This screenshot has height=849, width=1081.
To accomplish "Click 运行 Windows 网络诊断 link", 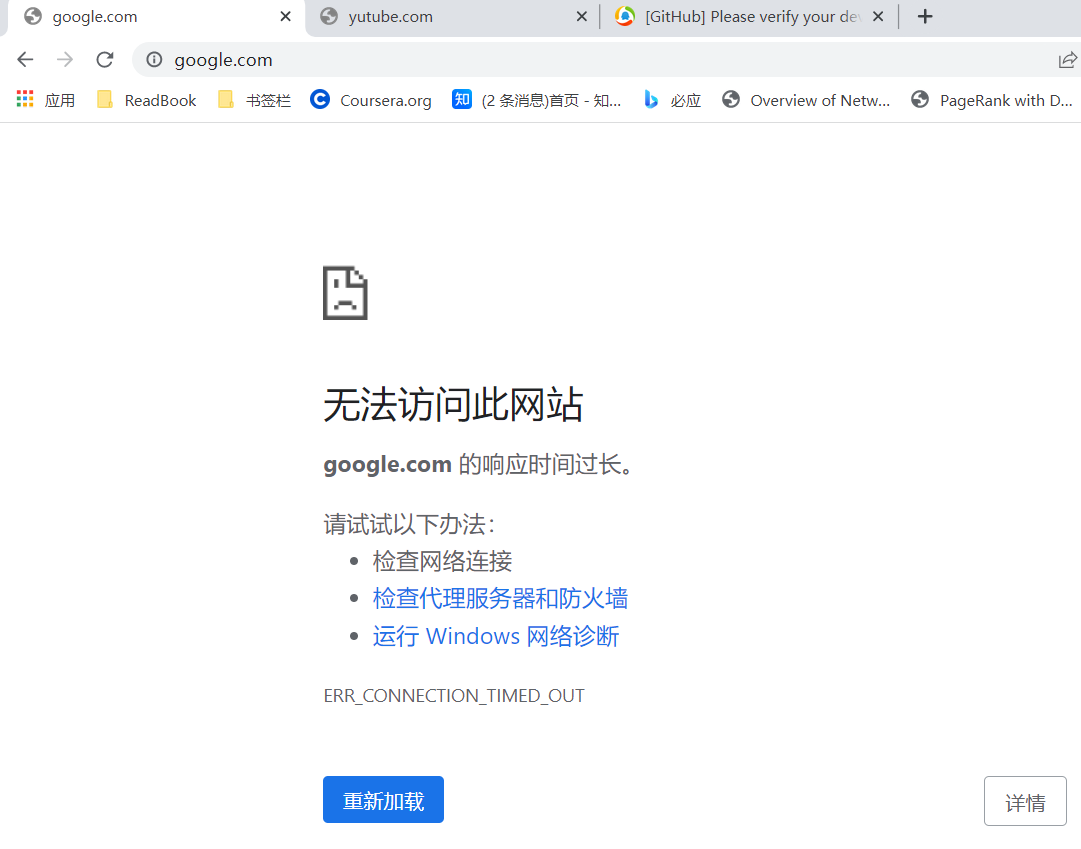I will [x=496, y=635].
